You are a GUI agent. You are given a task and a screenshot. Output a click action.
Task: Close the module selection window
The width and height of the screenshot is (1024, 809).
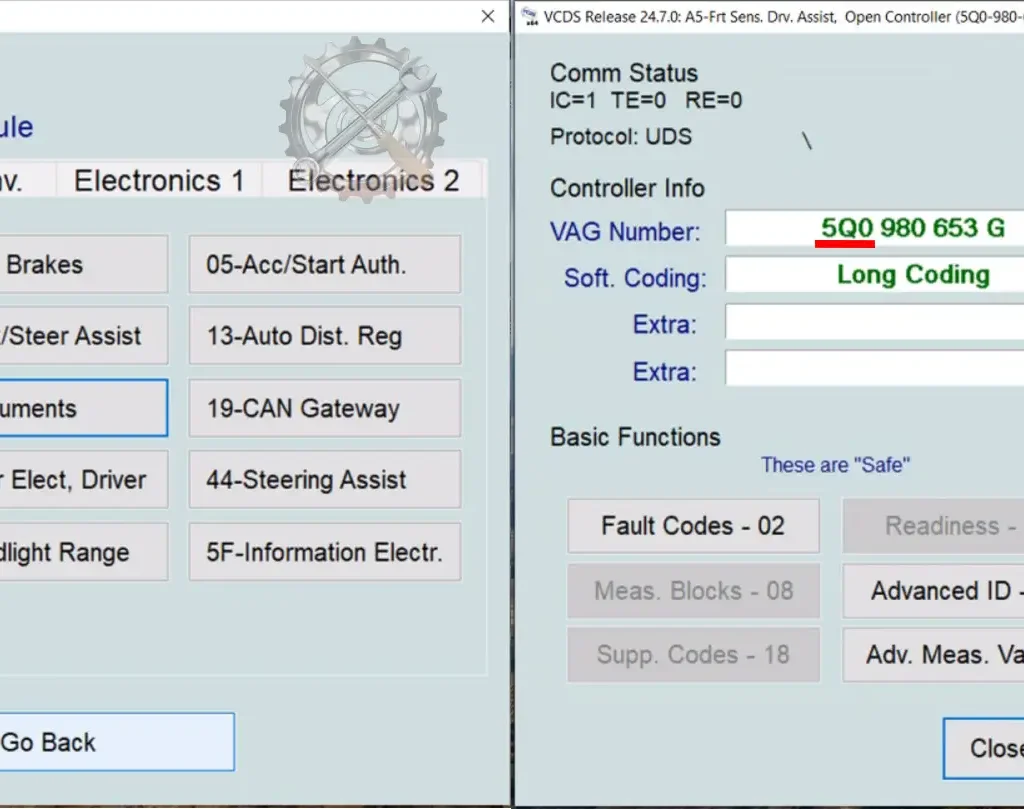tap(488, 16)
